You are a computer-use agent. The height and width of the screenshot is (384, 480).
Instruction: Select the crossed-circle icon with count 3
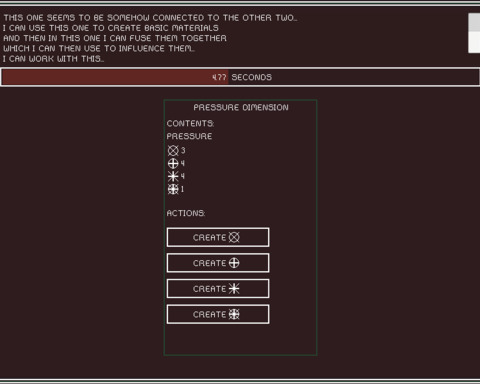coord(173,151)
